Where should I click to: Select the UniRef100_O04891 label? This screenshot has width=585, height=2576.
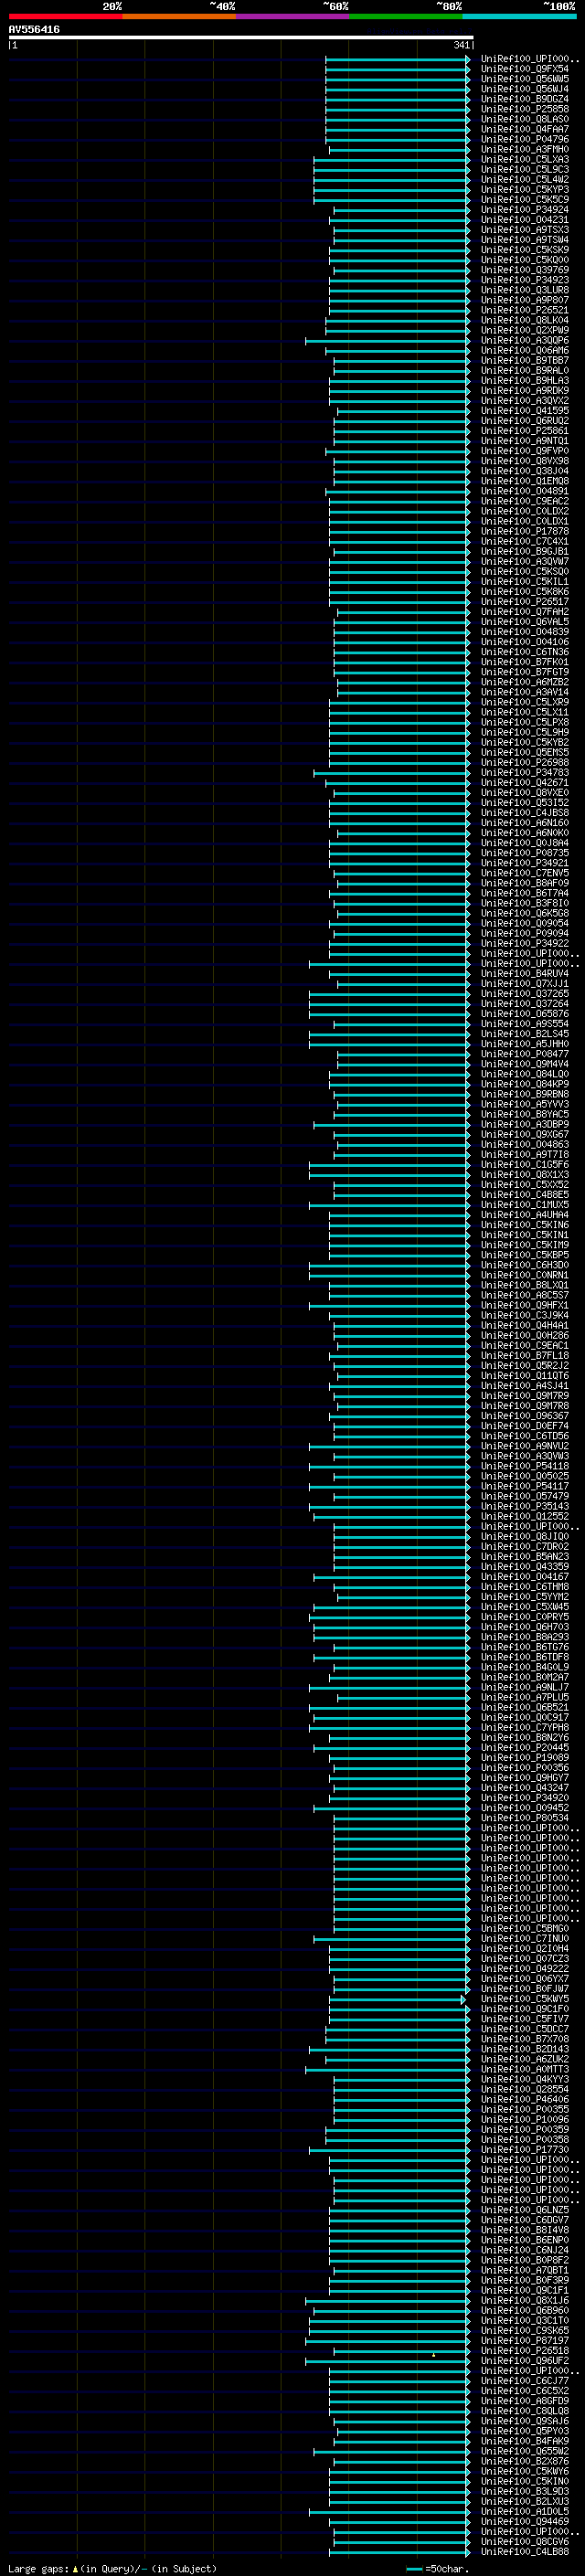point(525,491)
